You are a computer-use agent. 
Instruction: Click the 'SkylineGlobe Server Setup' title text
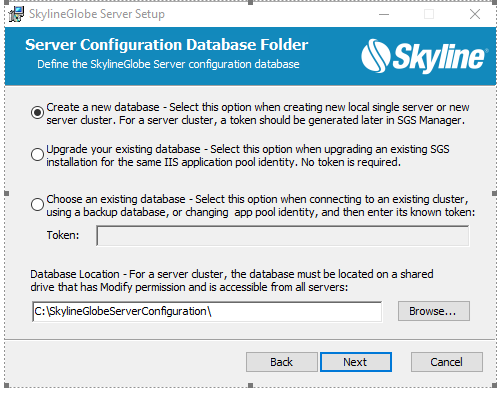coord(97,14)
